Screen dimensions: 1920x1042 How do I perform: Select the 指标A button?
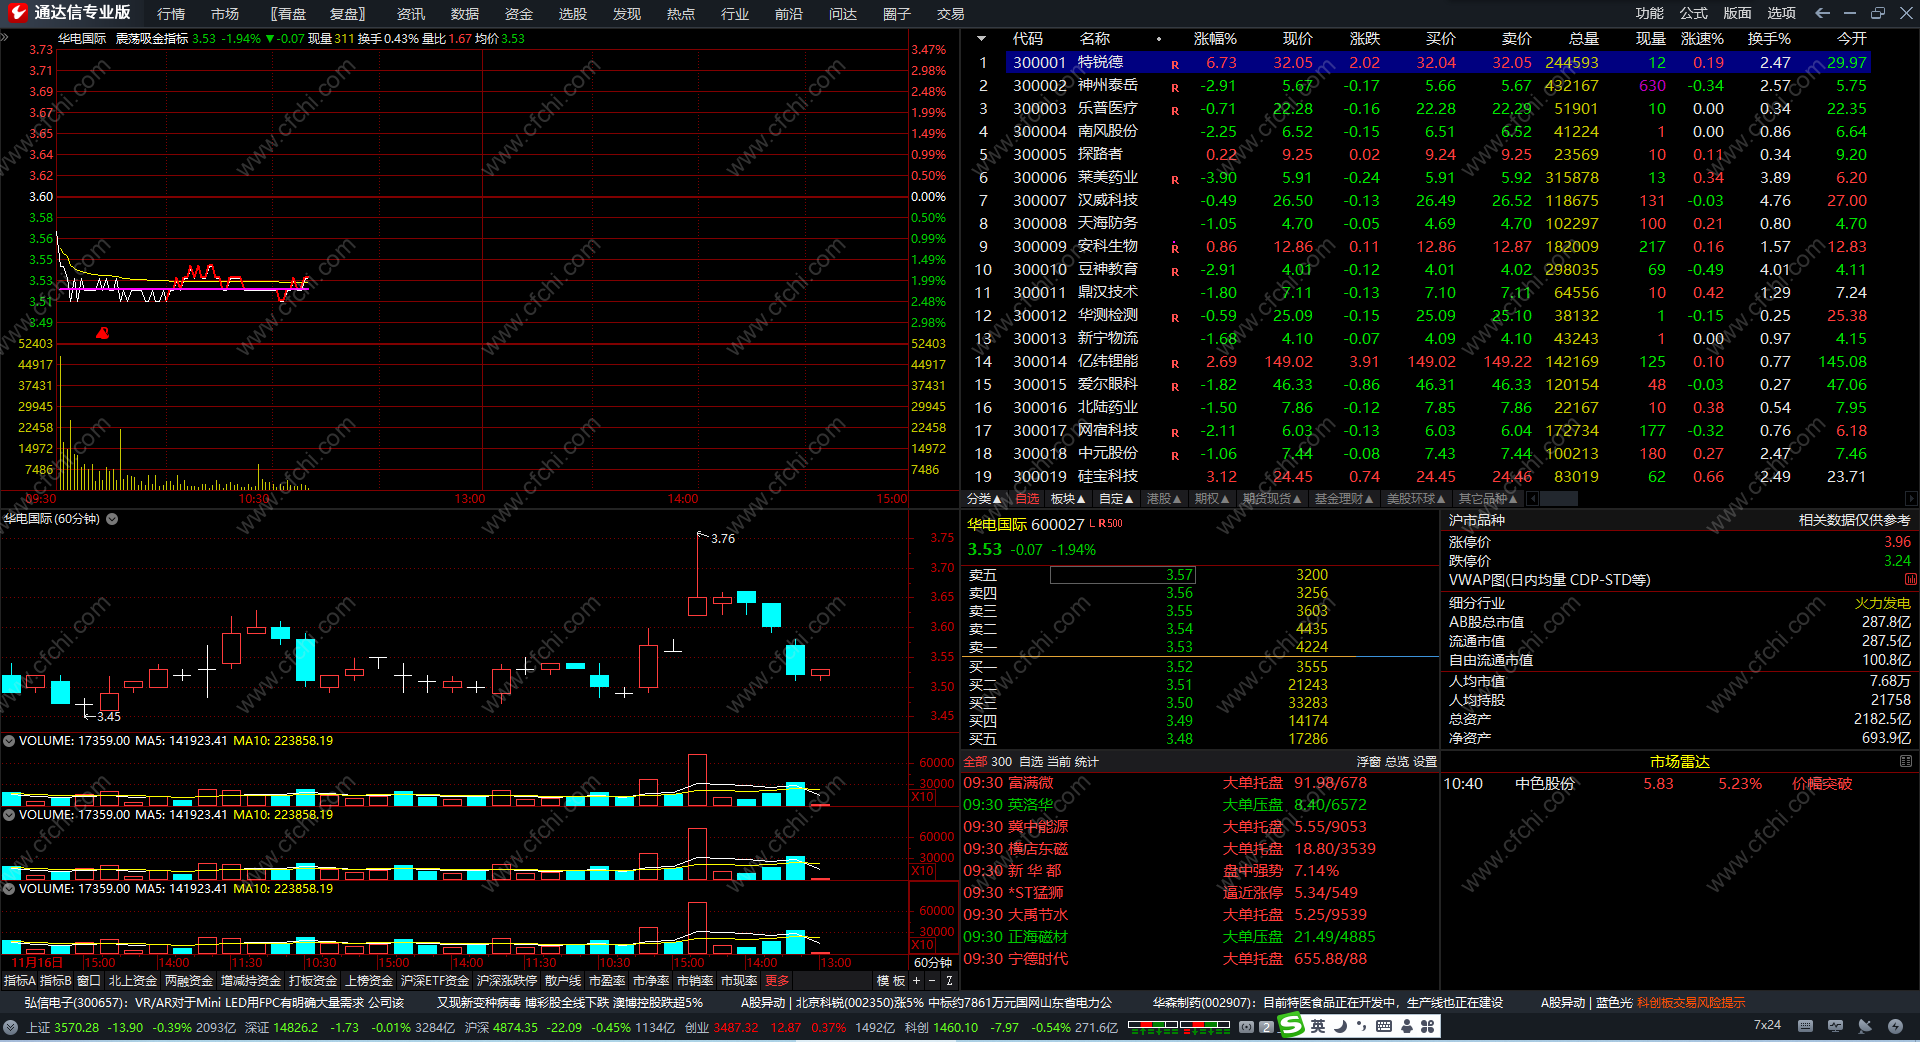[x=19, y=981]
